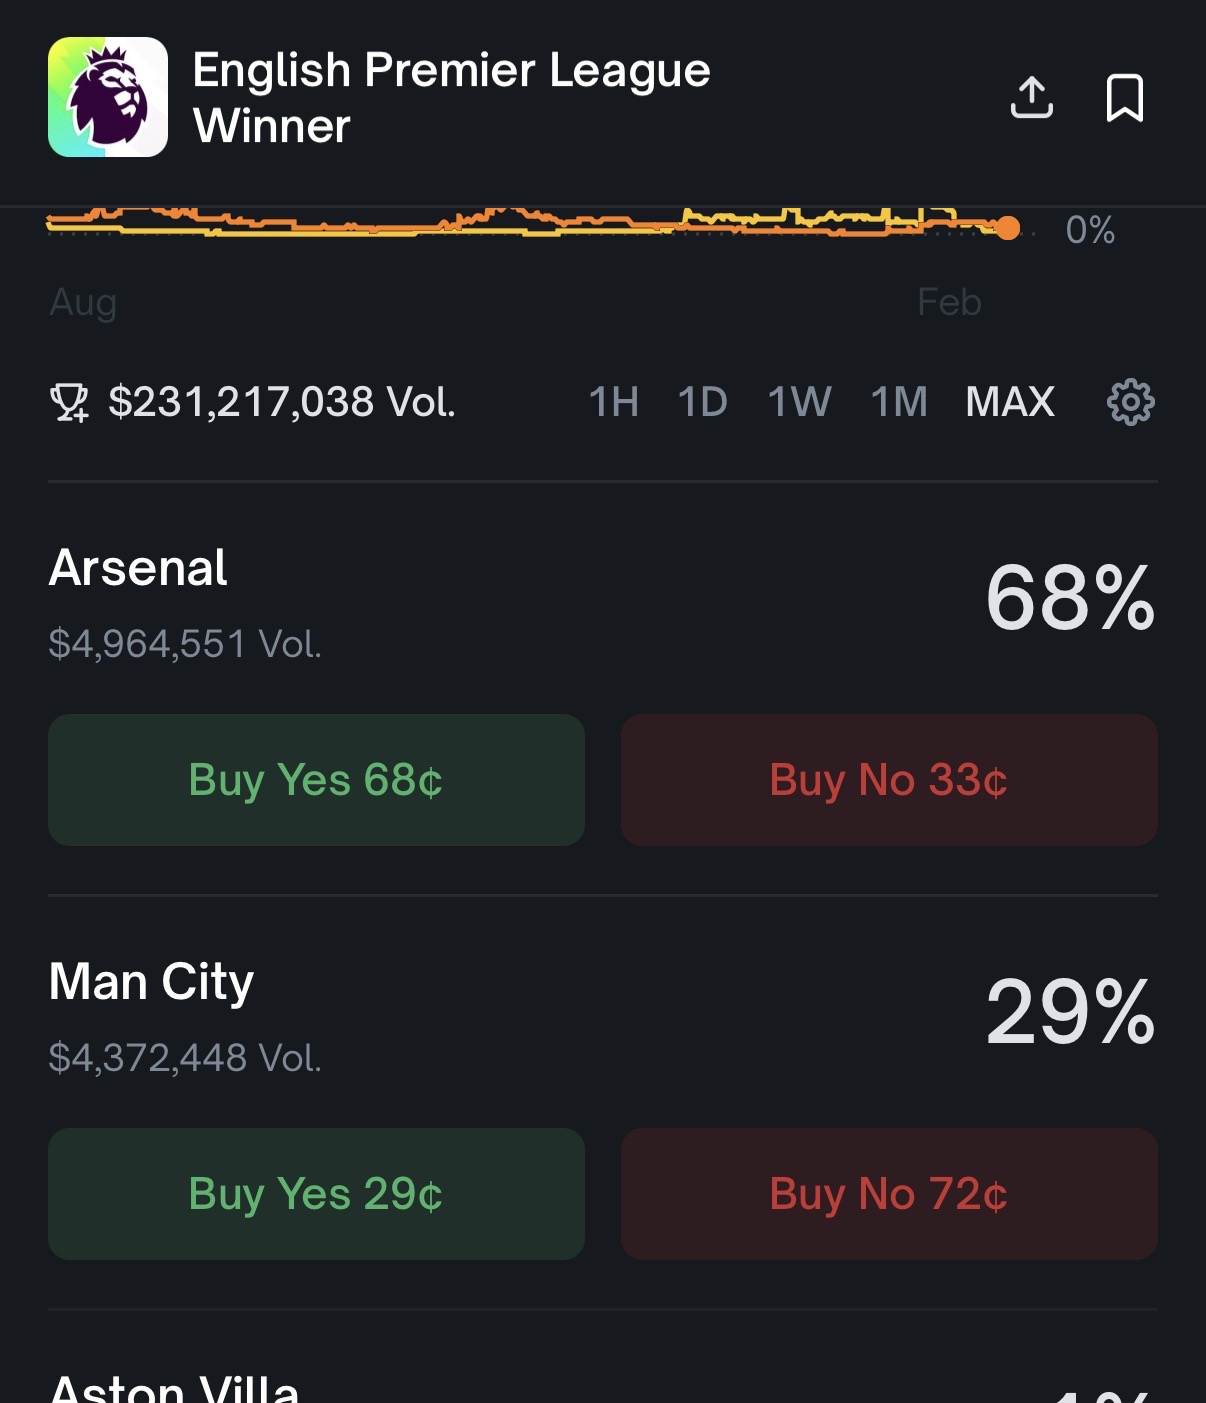1206x1403 pixels.
Task: Tap the Premier League lion logo
Action: (x=108, y=97)
